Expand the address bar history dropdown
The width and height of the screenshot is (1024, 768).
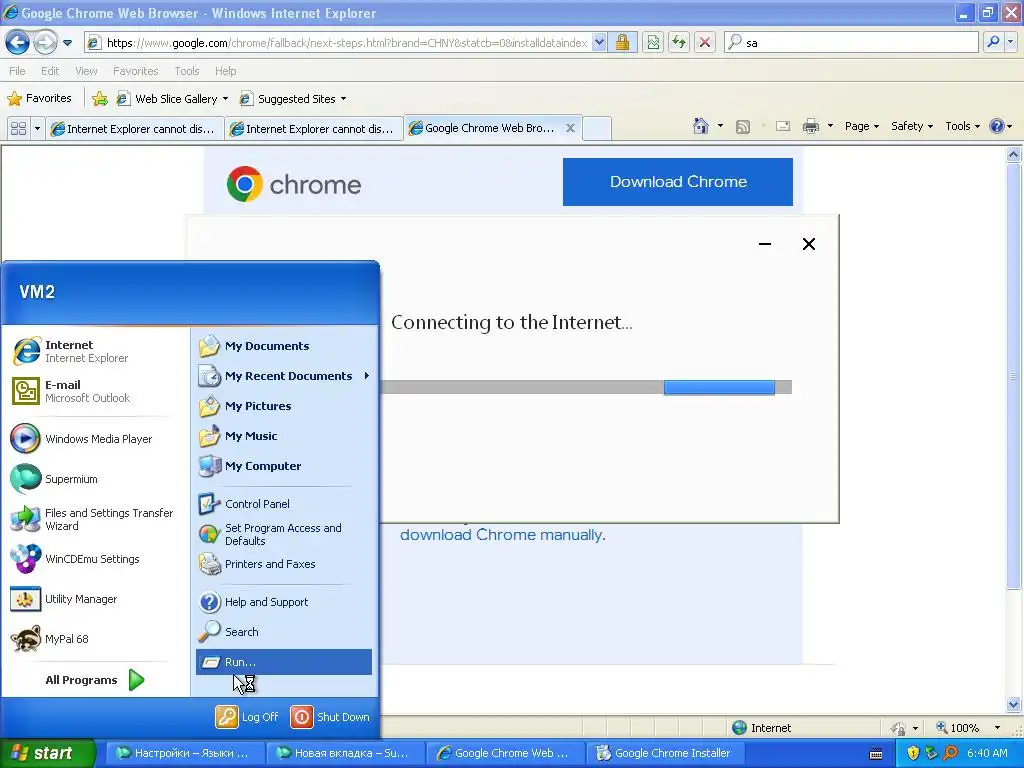point(599,43)
